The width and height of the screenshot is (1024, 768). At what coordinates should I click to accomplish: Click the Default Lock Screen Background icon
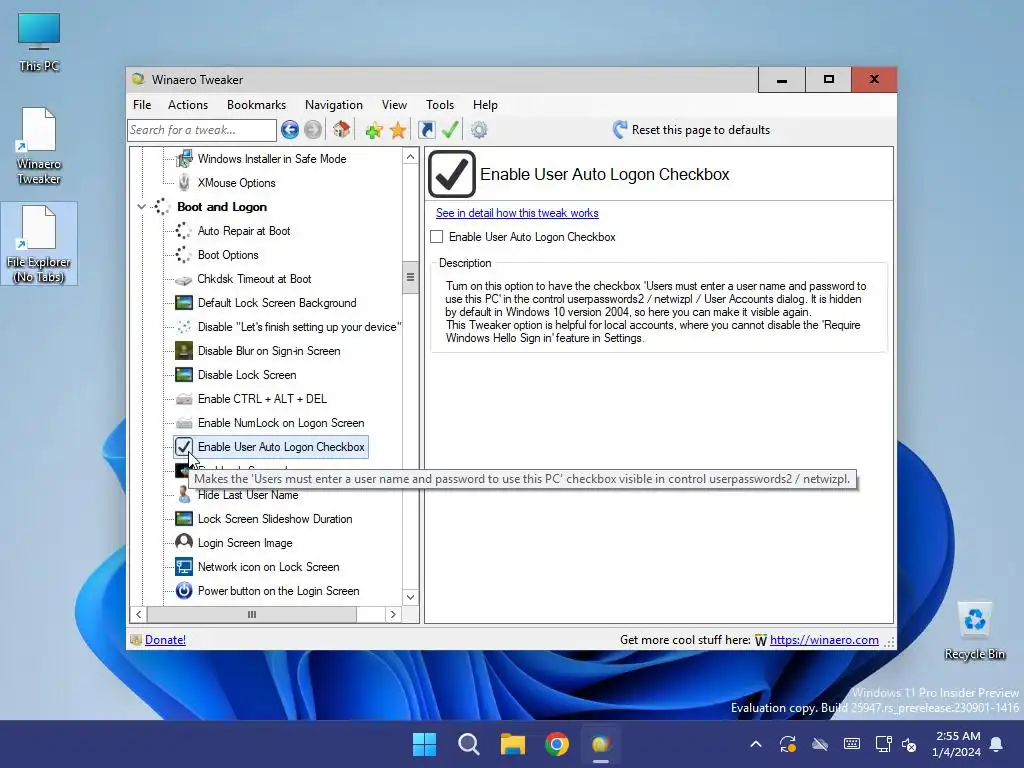coord(184,303)
